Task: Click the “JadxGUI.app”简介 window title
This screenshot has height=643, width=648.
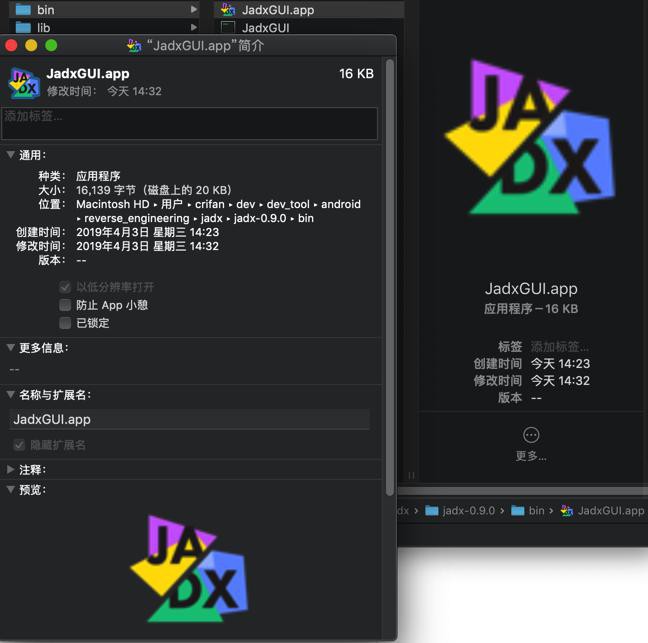Action: click(205, 45)
